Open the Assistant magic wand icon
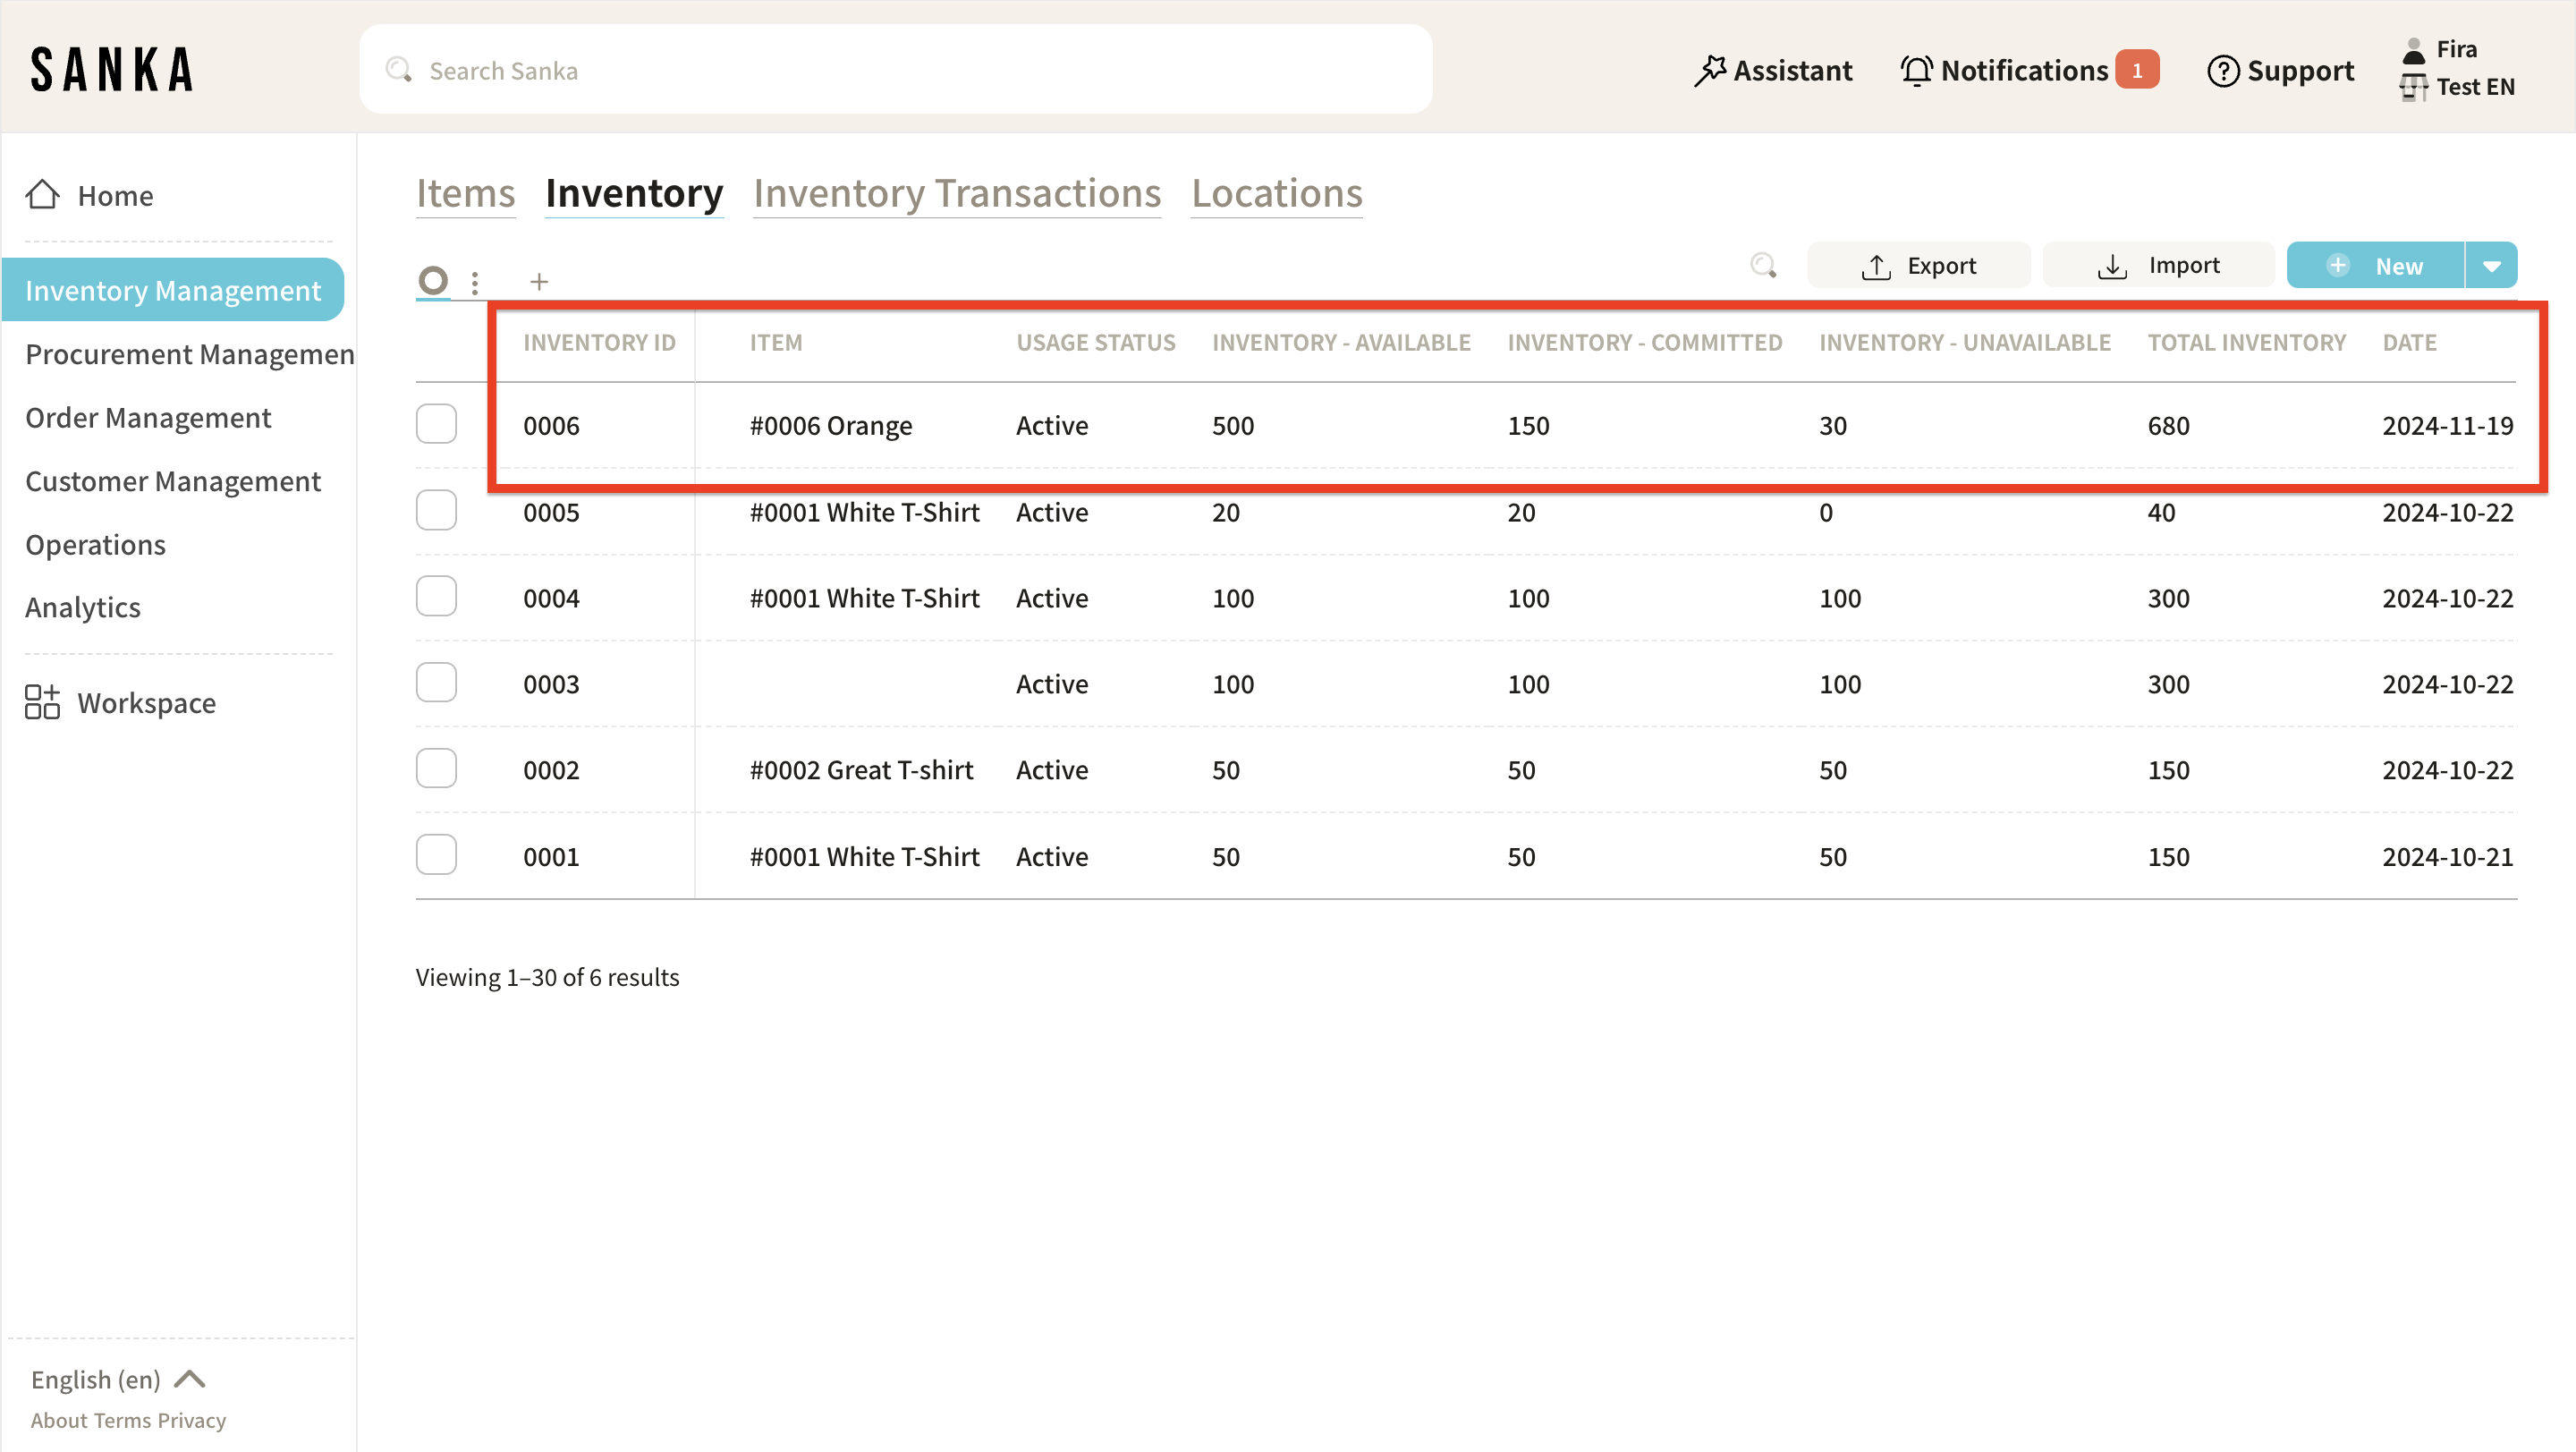The width and height of the screenshot is (2576, 1452). coord(1709,71)
